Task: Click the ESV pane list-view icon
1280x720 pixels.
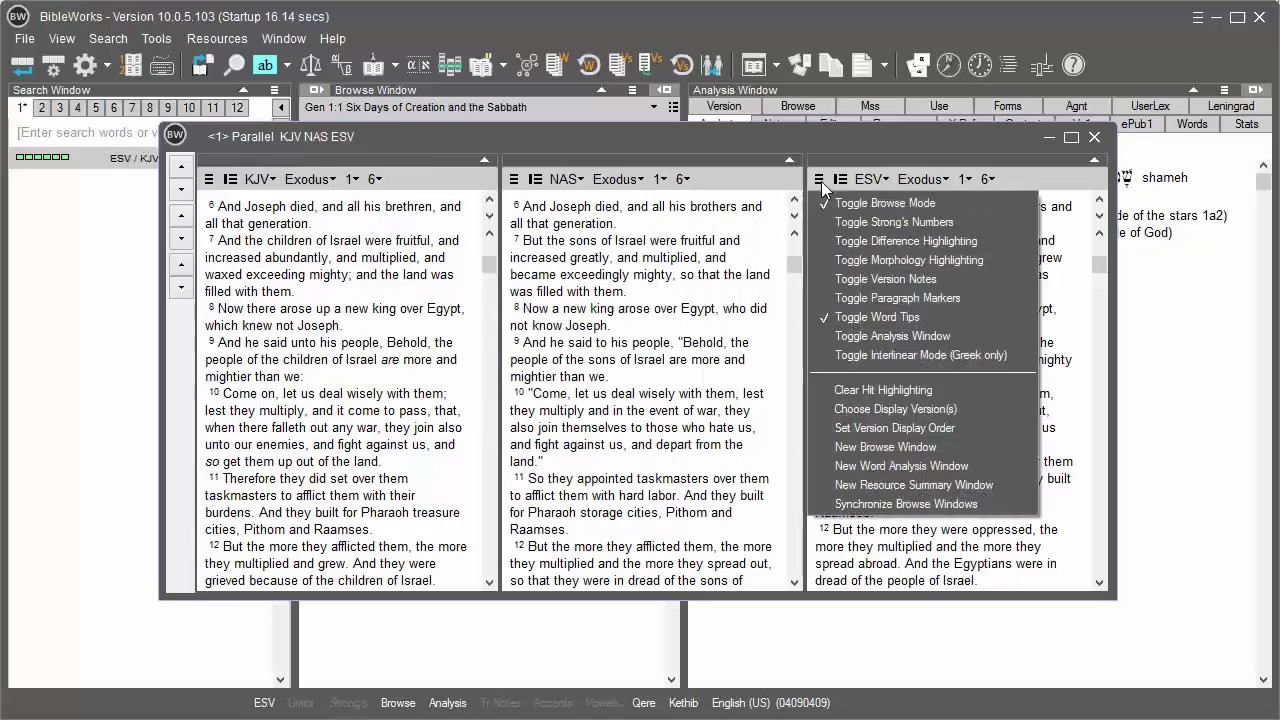Action: 840,179
